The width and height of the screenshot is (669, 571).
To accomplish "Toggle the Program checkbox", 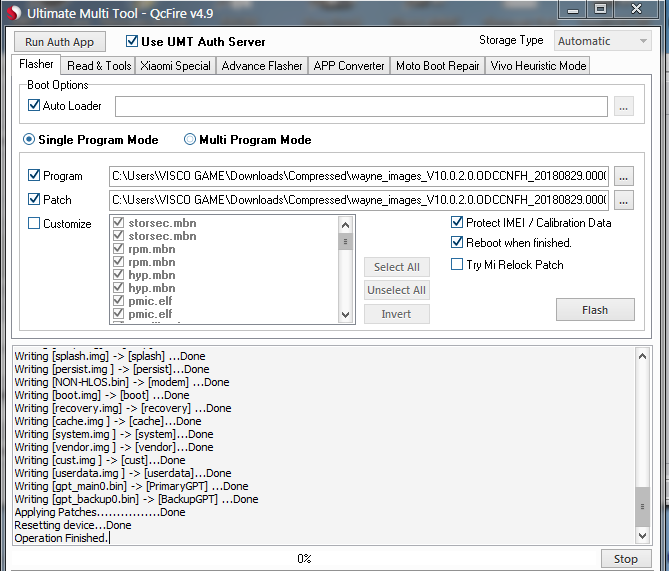I will (x=34, y=175).
